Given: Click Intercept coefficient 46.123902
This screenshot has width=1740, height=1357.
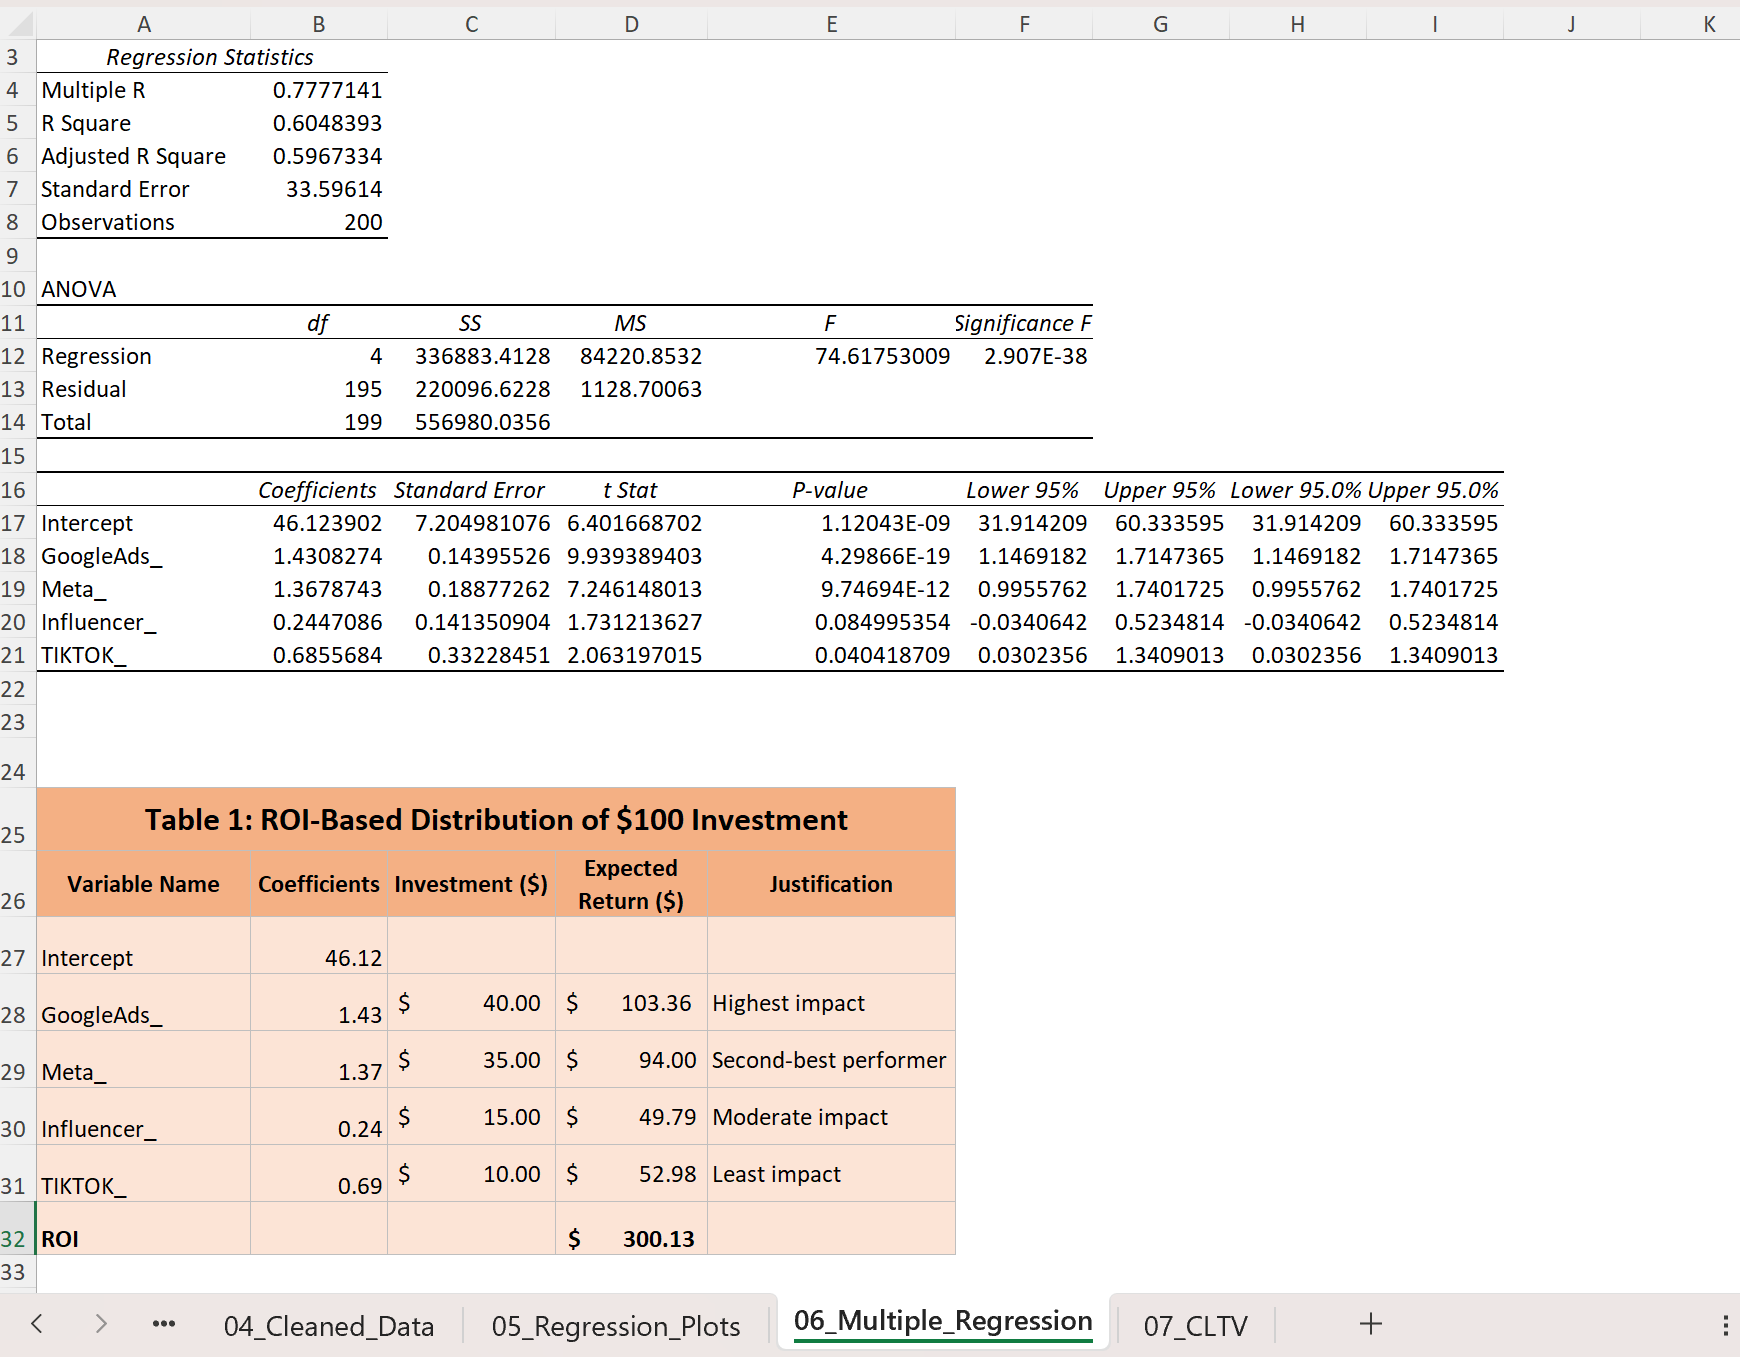Looking at the screenshot, I should (x=319, y=523).
